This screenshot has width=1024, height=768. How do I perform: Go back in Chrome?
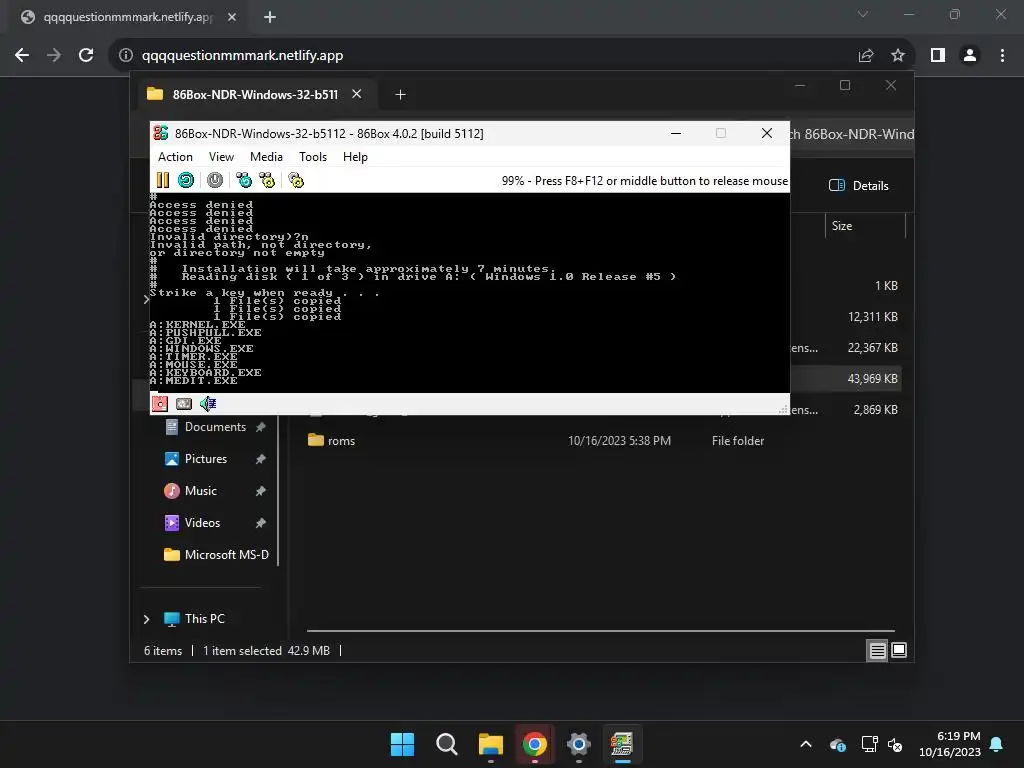(22, 56)
